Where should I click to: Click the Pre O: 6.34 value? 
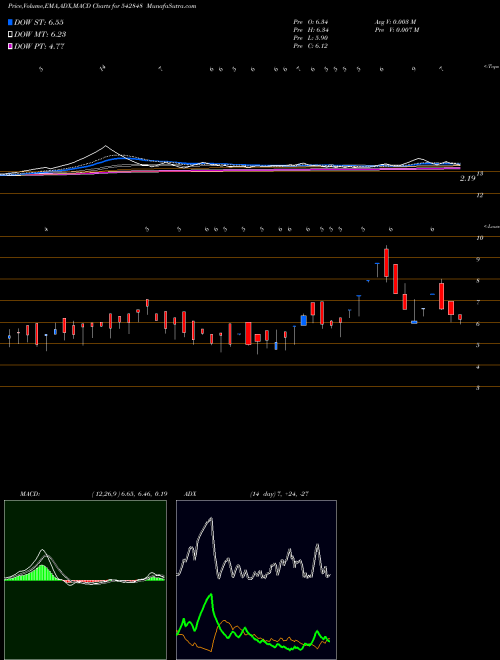pos(311,22)
